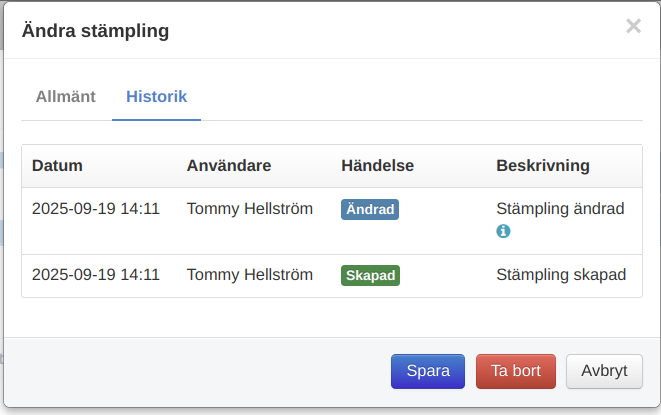
Task: Click the Ändrad event badge
Action: pyautogui.click(x=370, y=210)
